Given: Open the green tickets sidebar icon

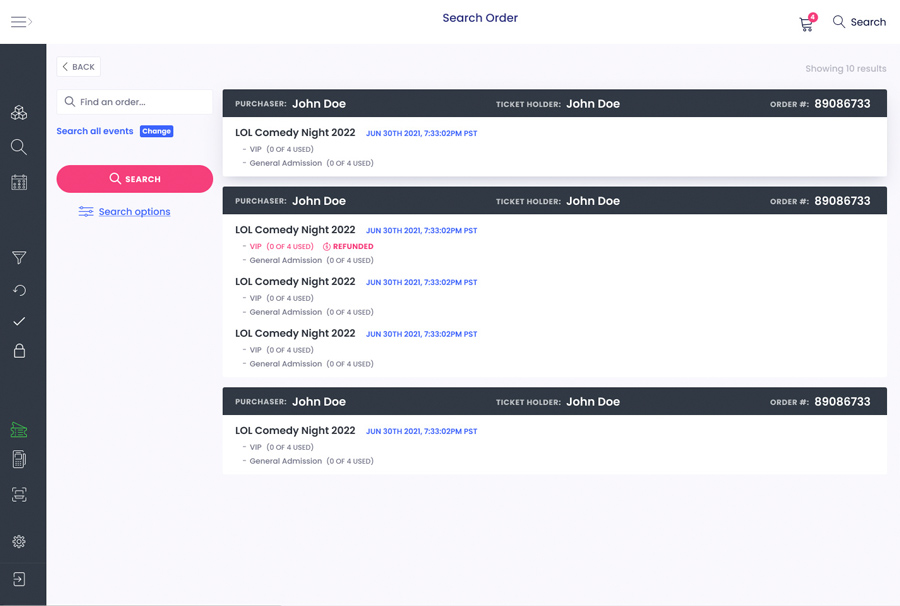Looking at the screenshot, I should point(19,430).
